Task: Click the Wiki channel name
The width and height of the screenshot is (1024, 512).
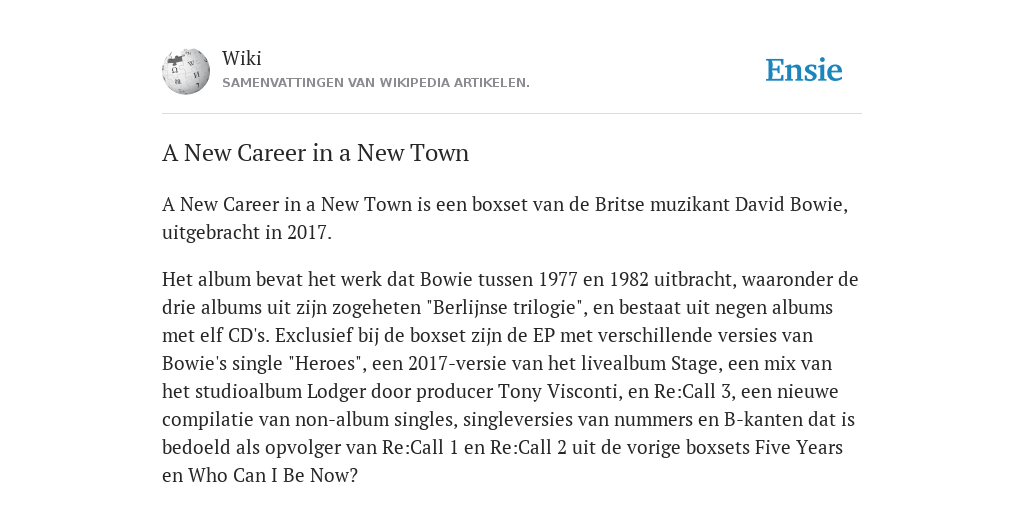Action: [x=242, y=58]
